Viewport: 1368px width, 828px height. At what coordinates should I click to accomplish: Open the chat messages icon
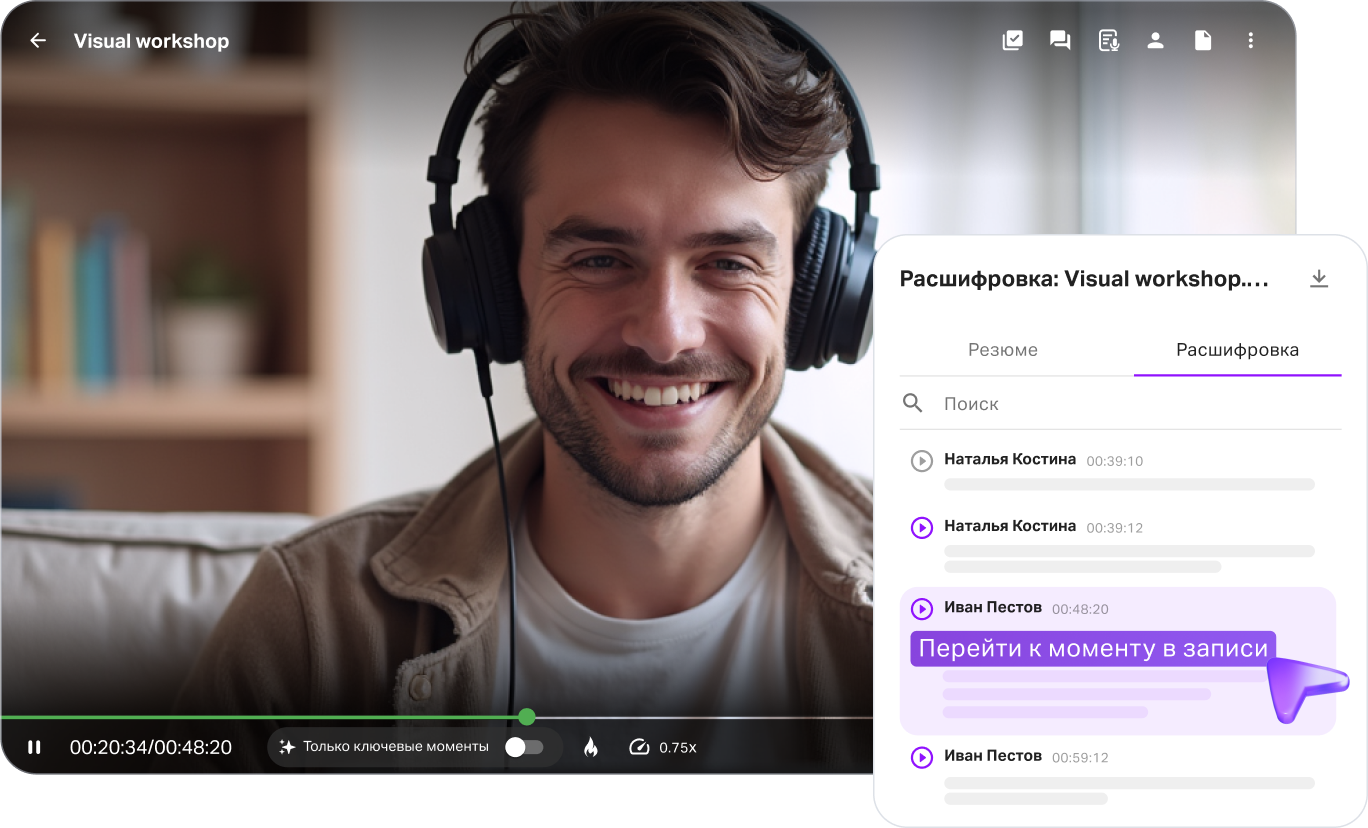pyautogui.click(x=1060, y=41)
